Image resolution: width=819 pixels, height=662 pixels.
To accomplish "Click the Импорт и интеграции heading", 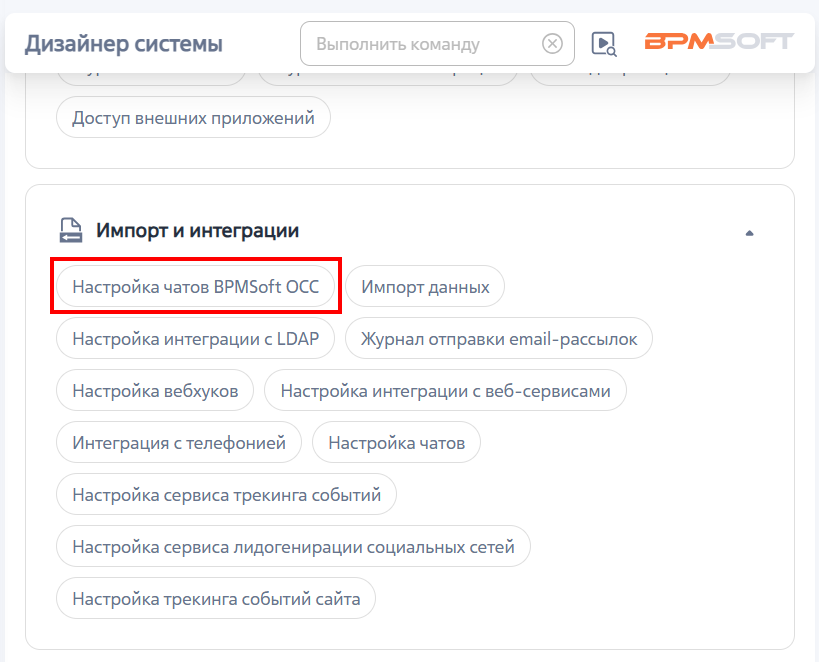I will [x=197, y=230].
